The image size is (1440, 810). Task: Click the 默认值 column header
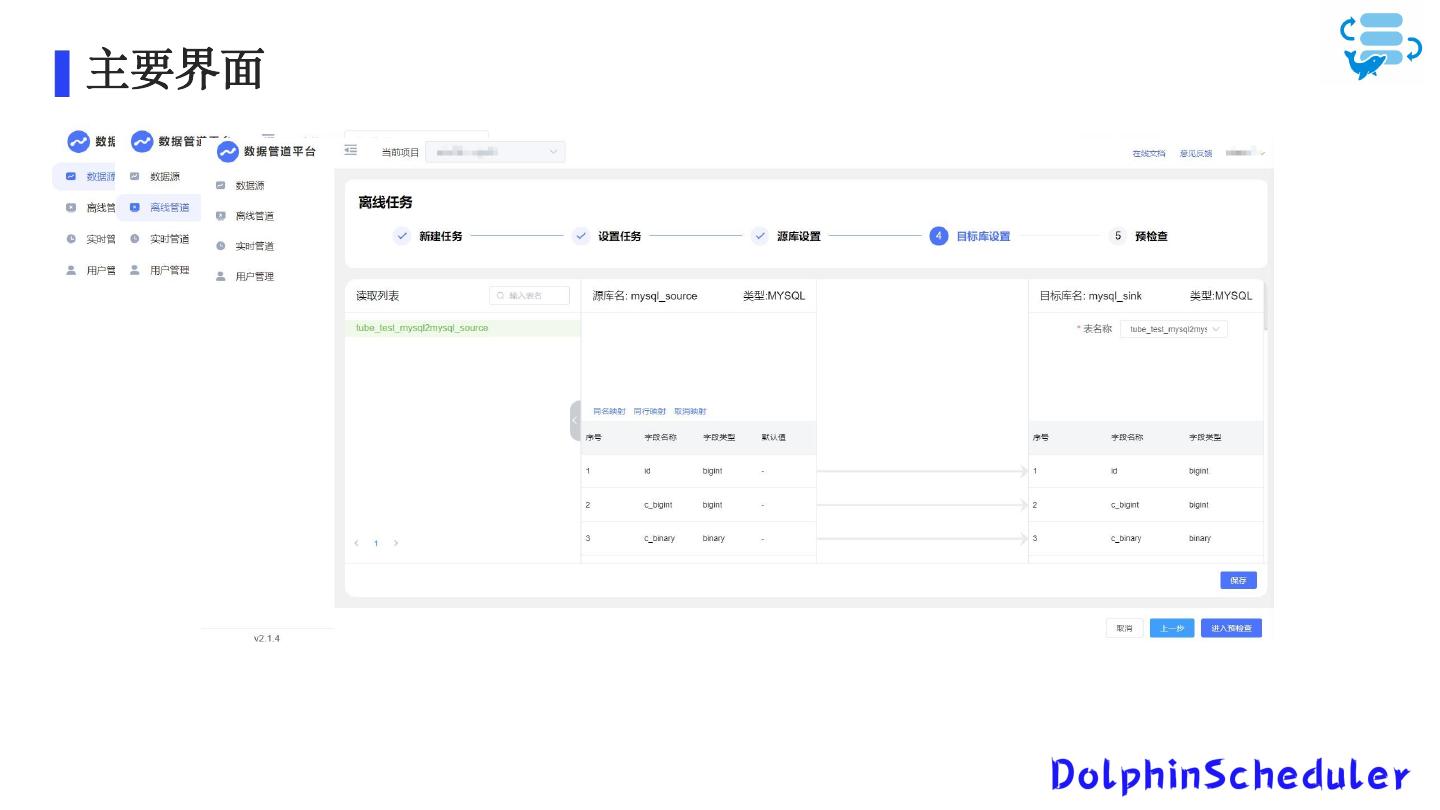click(773, 437)
